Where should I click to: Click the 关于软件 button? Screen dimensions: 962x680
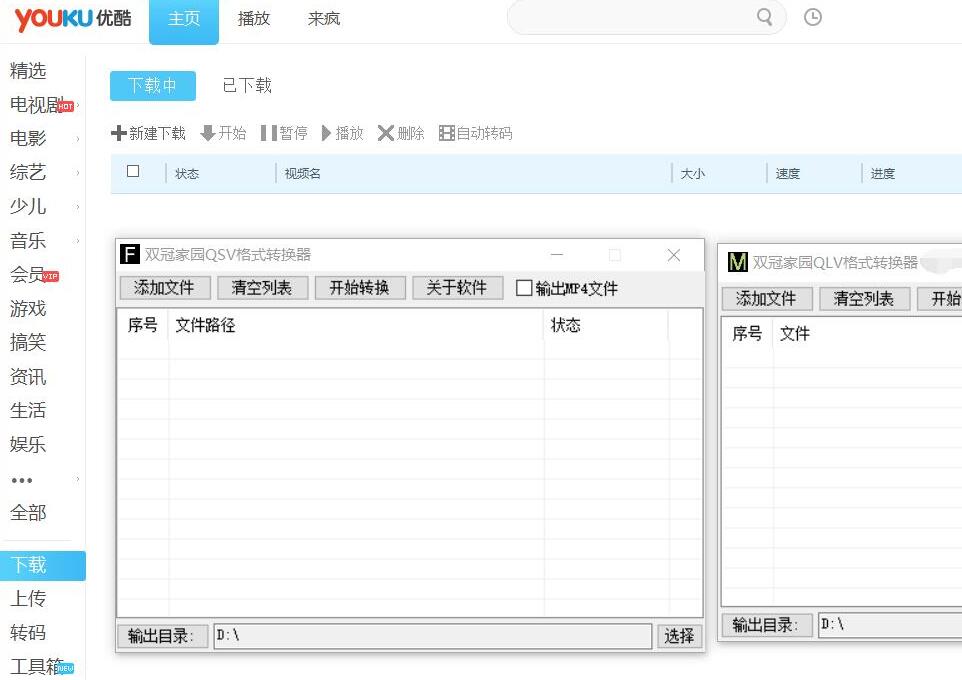coord(457,286)
